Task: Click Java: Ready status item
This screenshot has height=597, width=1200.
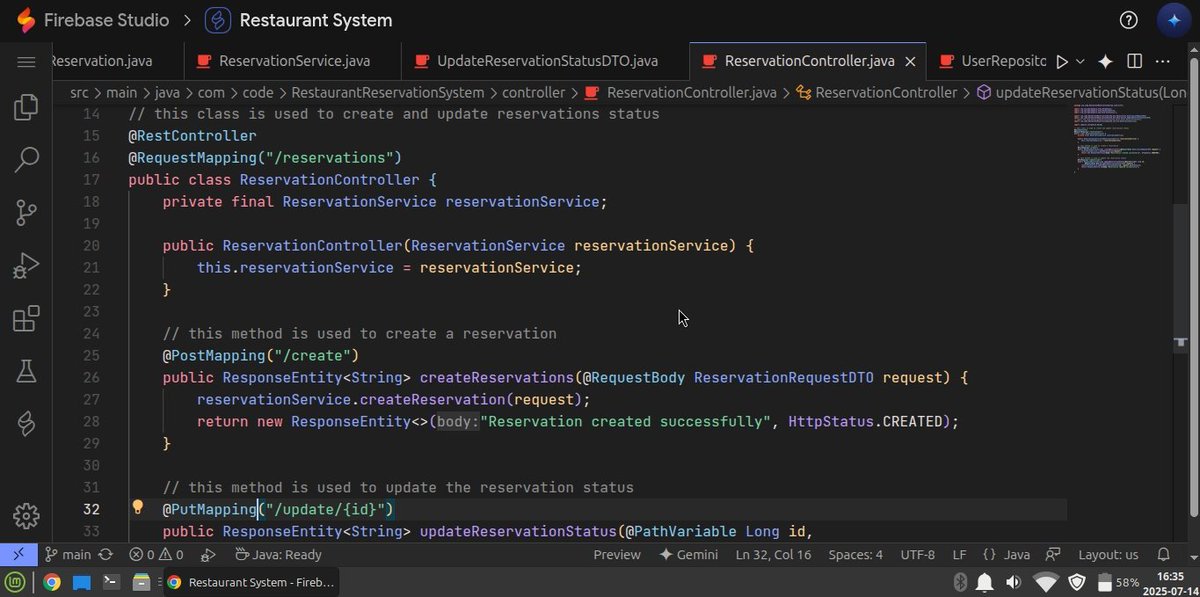Action: click(278, 554)
